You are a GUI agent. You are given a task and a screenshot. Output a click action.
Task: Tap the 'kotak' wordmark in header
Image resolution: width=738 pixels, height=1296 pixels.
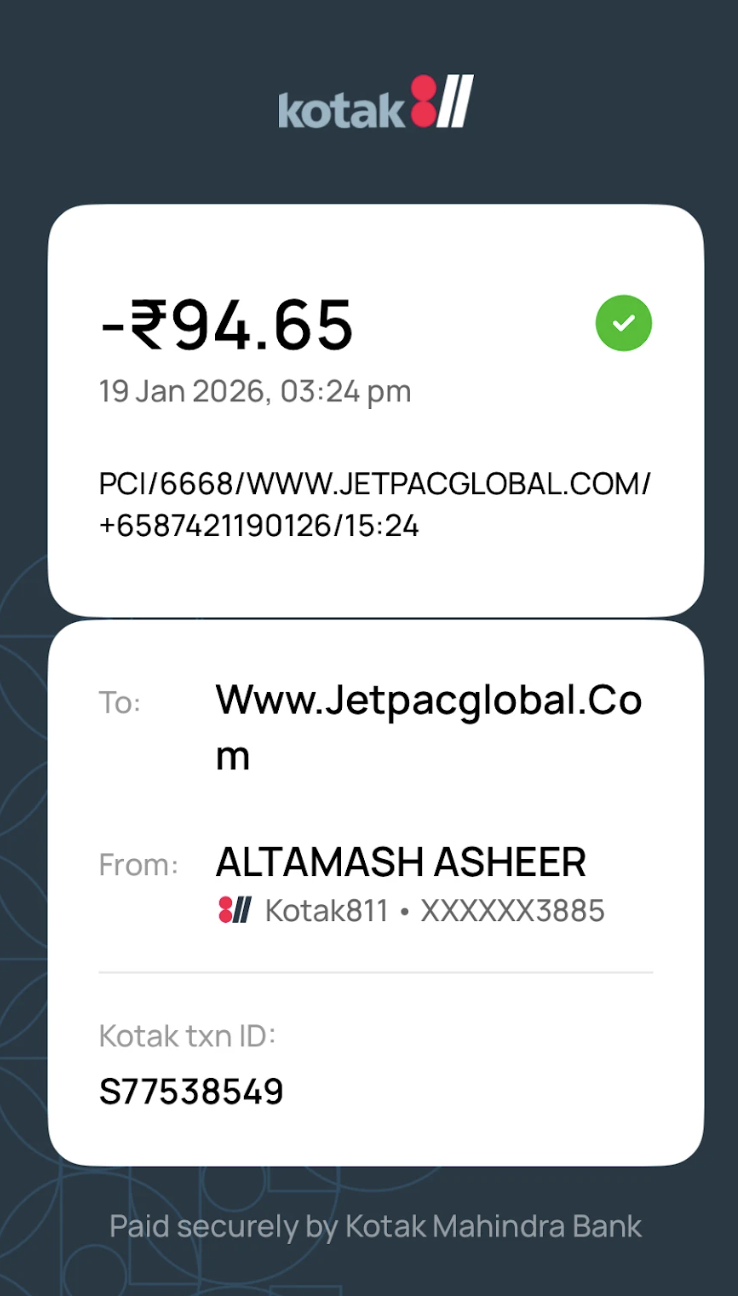coord(342,107)
